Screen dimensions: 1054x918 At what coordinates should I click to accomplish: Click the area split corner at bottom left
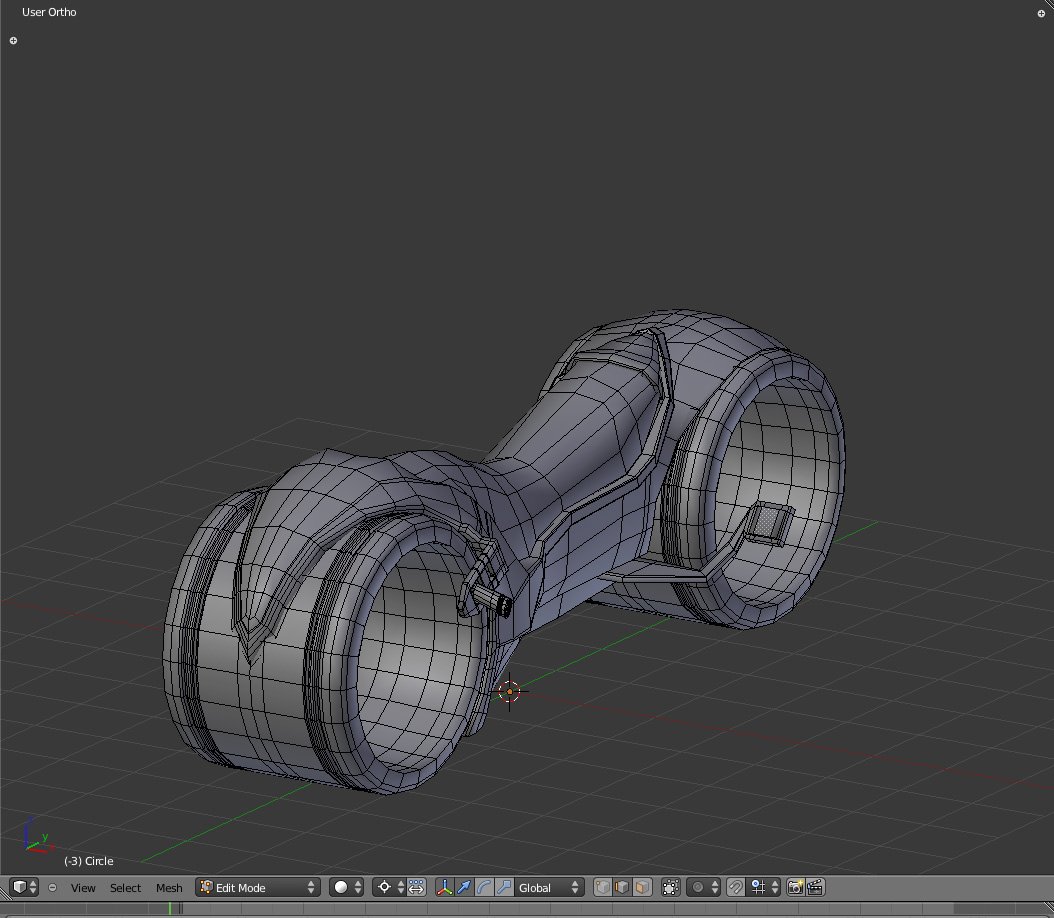(6, 892)
